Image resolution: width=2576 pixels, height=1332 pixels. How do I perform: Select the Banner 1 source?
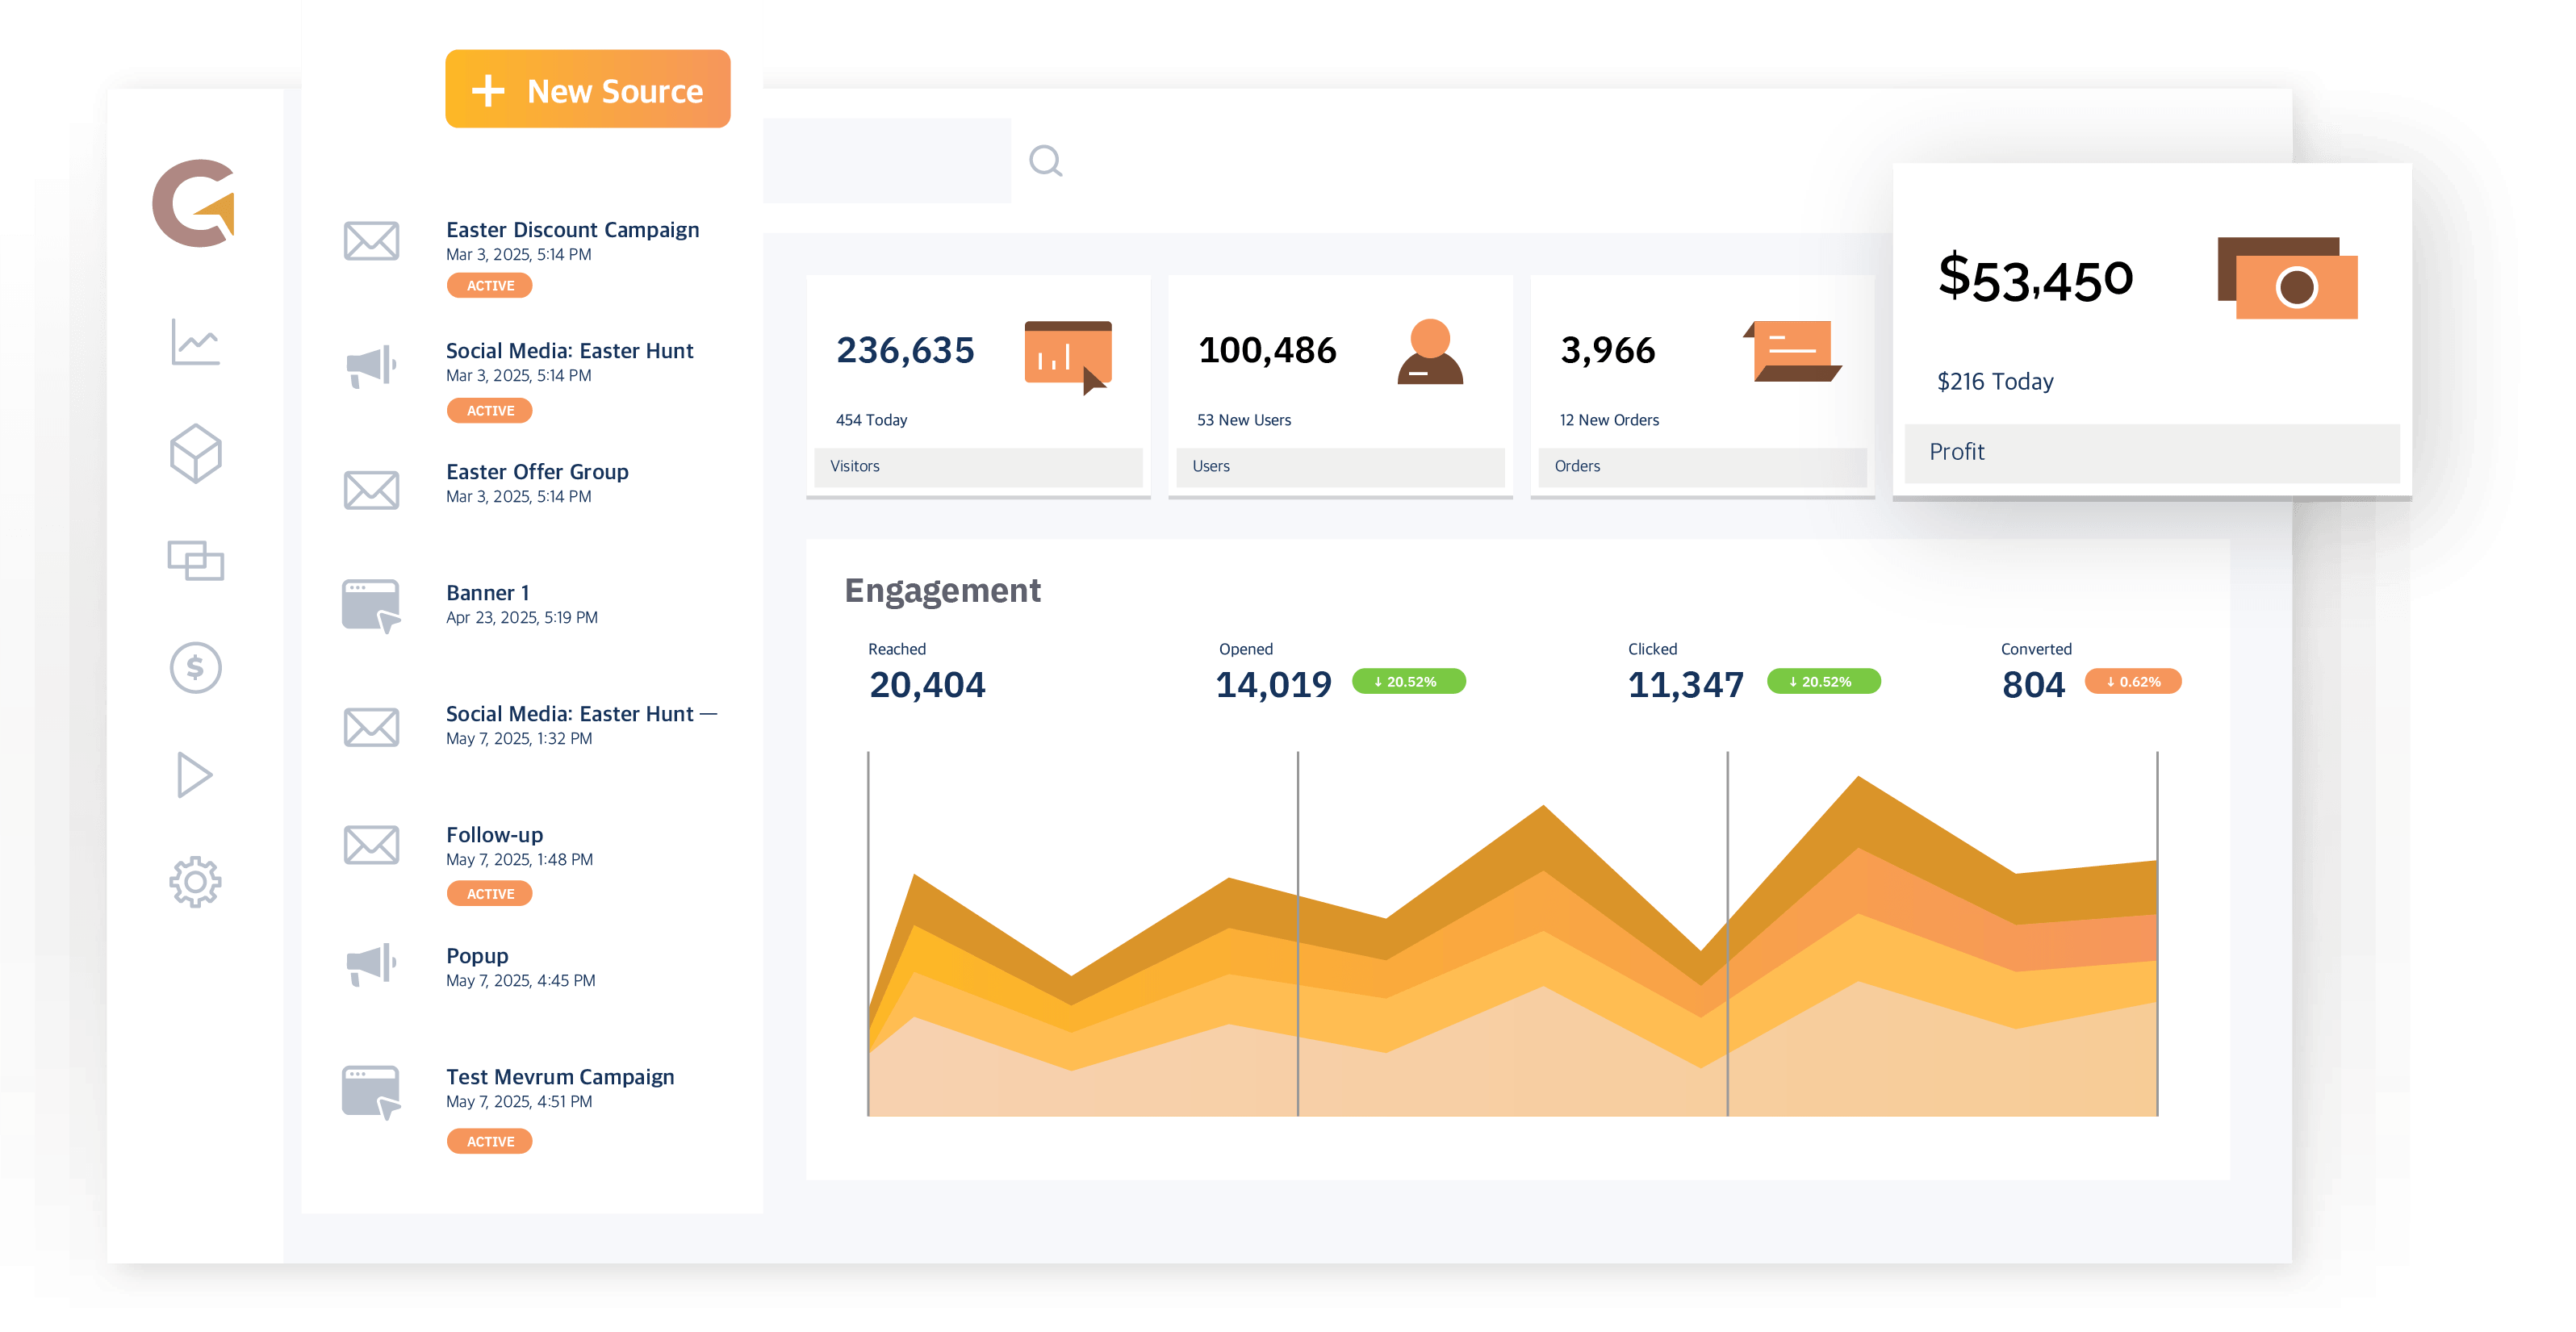click(487, 593)
